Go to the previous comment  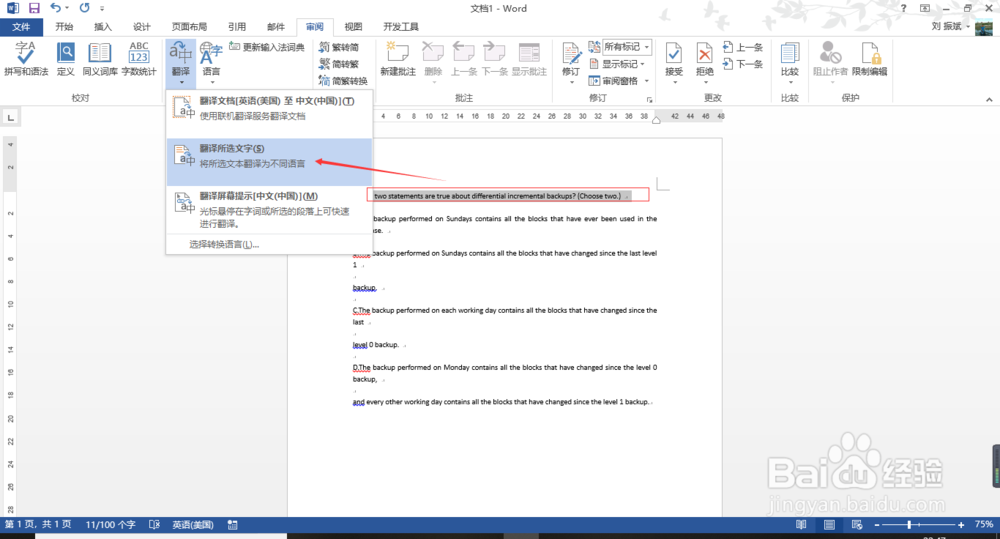(x=464, y=59)
